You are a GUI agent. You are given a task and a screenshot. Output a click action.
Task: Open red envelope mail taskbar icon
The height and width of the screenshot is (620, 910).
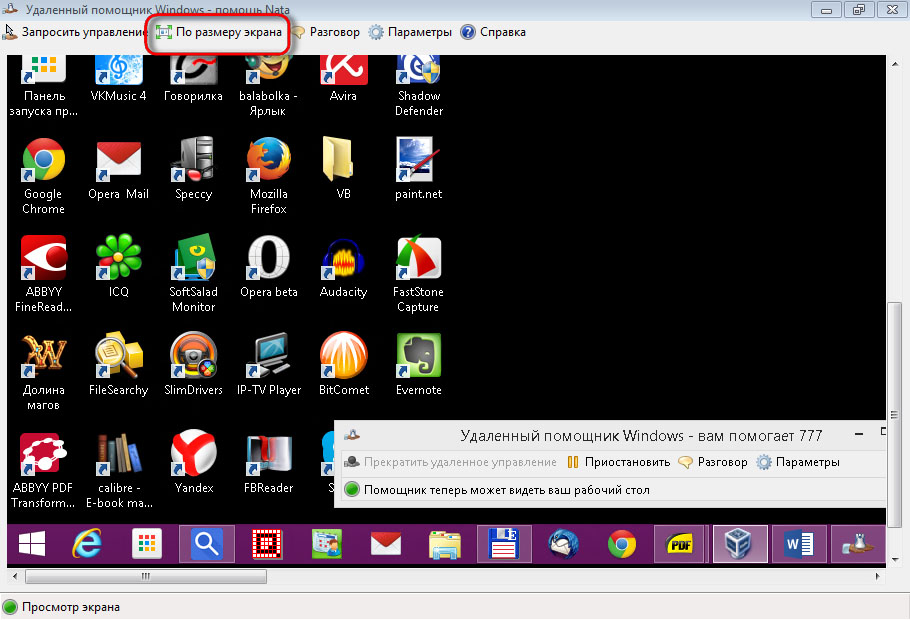(x=385, y=545)
